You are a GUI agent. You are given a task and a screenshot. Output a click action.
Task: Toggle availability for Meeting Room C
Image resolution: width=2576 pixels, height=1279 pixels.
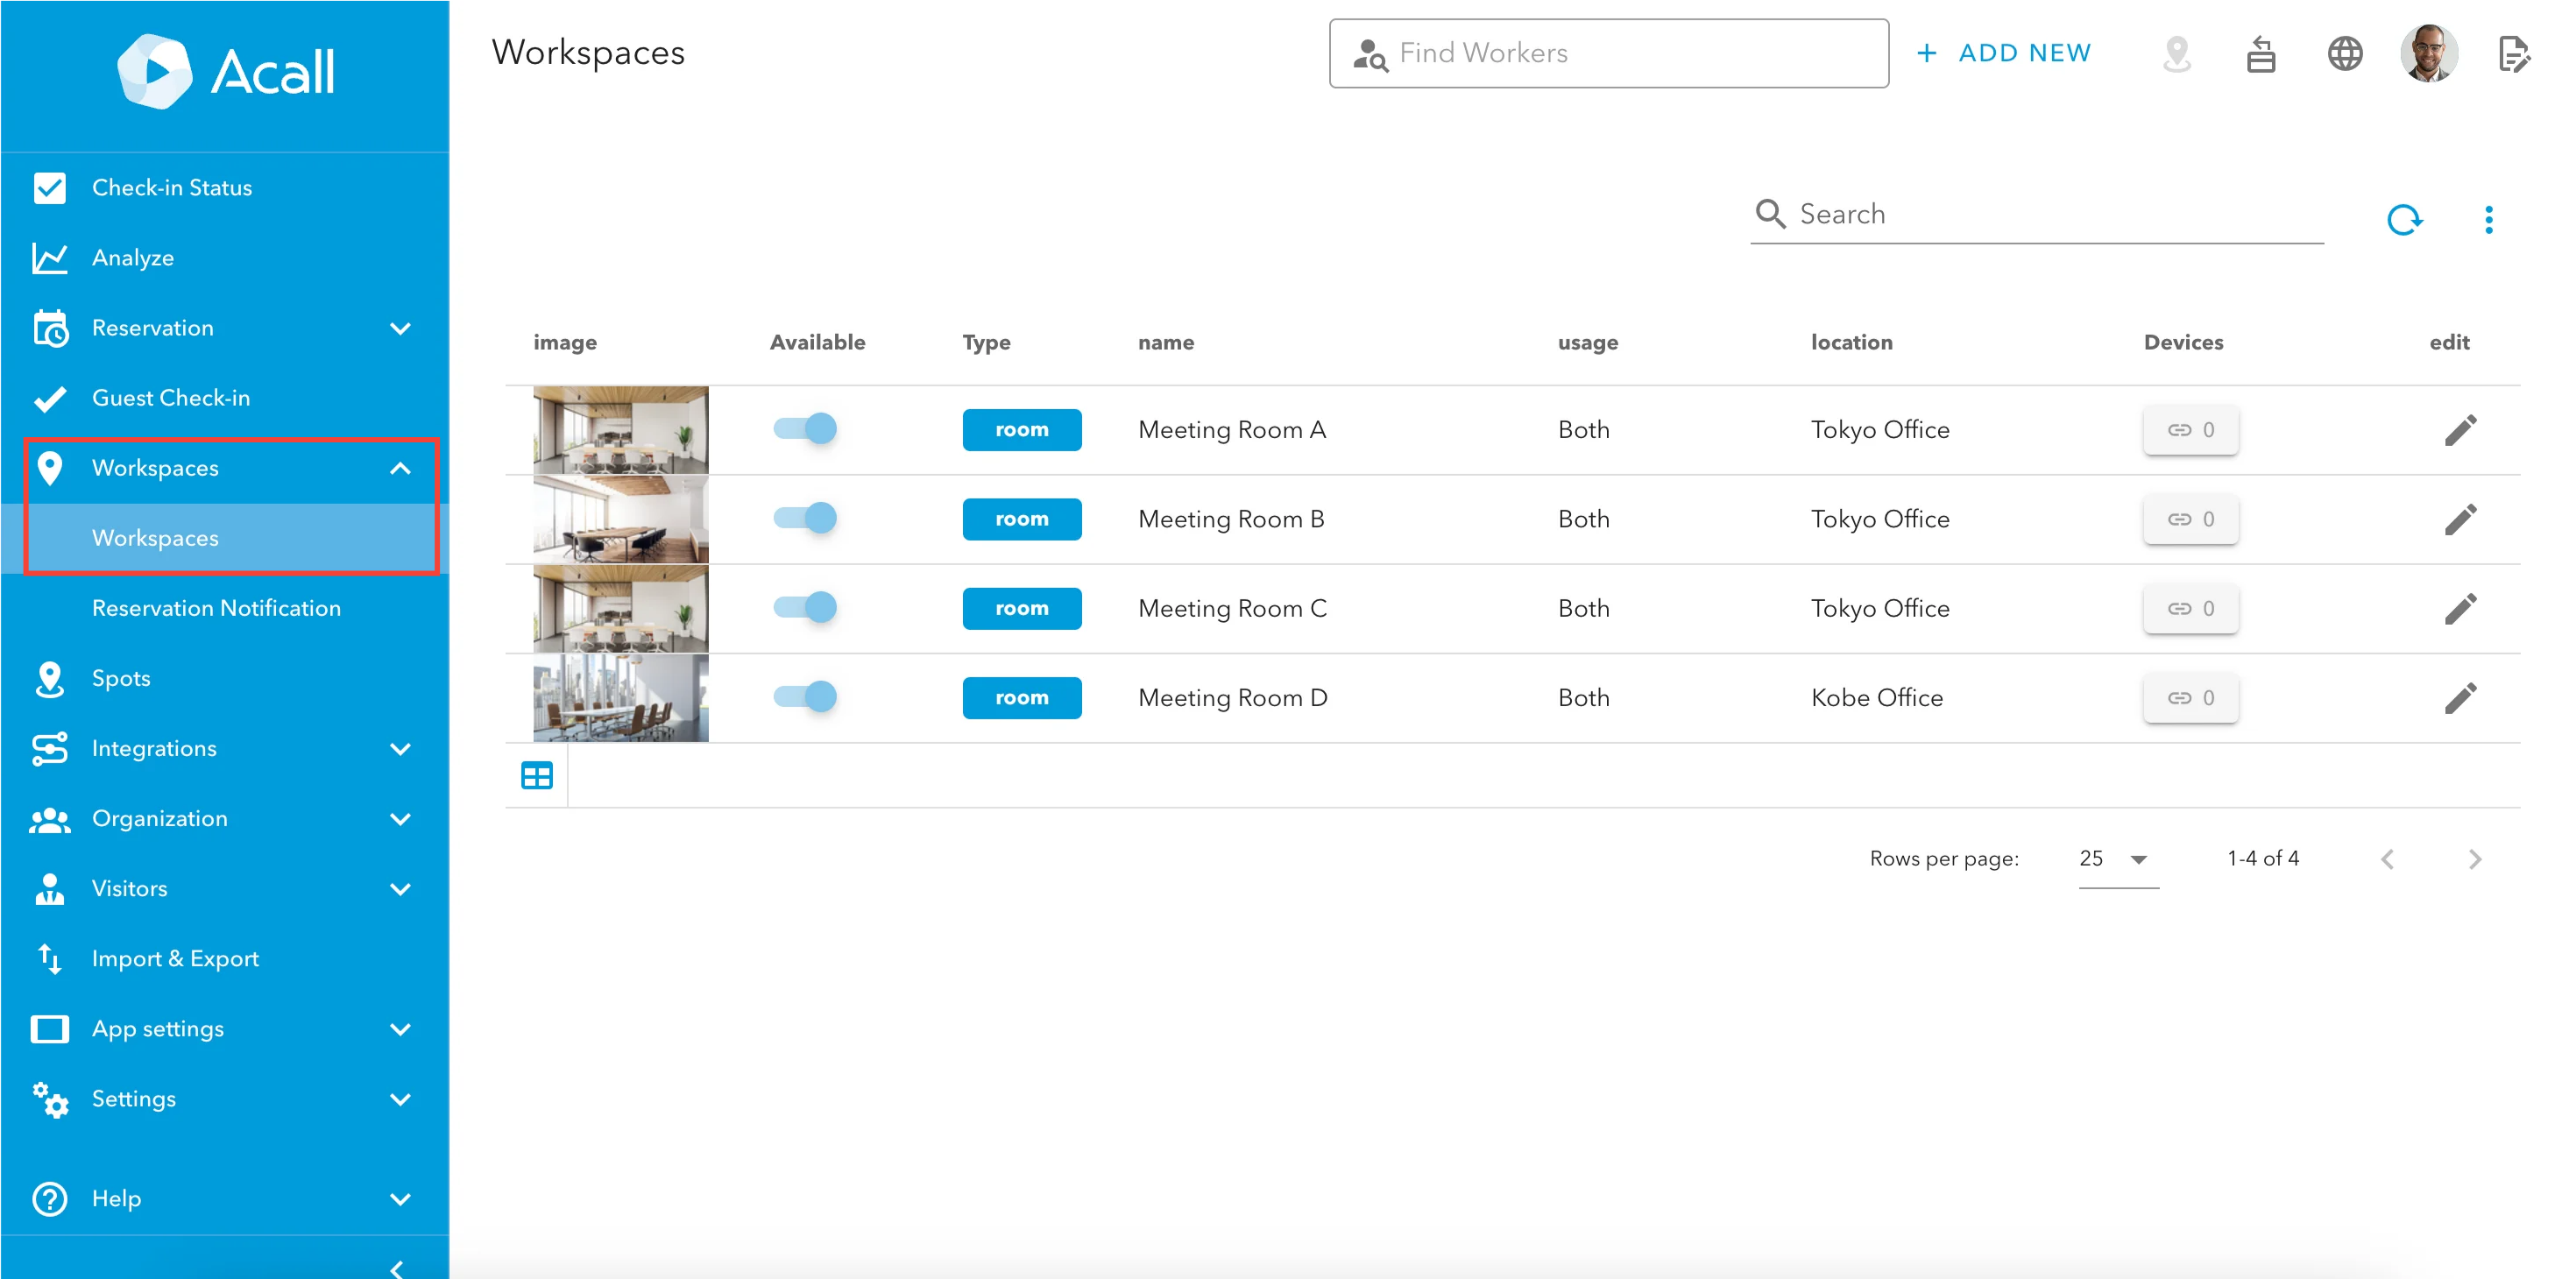(x=805, y=607)
